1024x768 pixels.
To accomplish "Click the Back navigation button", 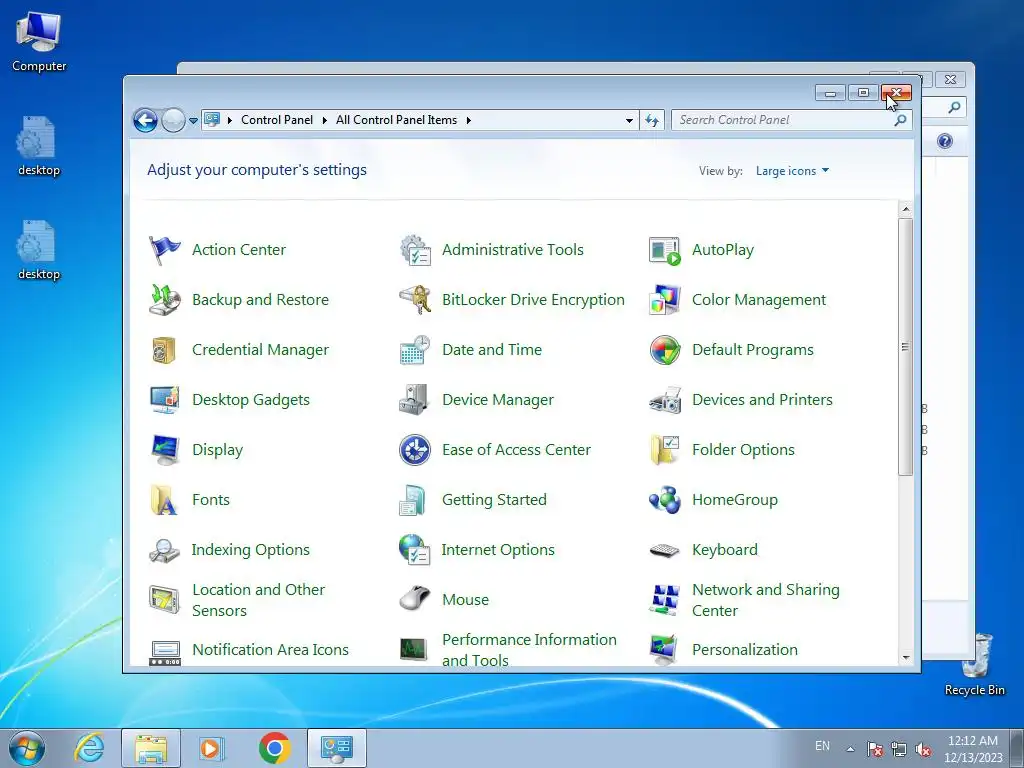I will pos(146,120).
